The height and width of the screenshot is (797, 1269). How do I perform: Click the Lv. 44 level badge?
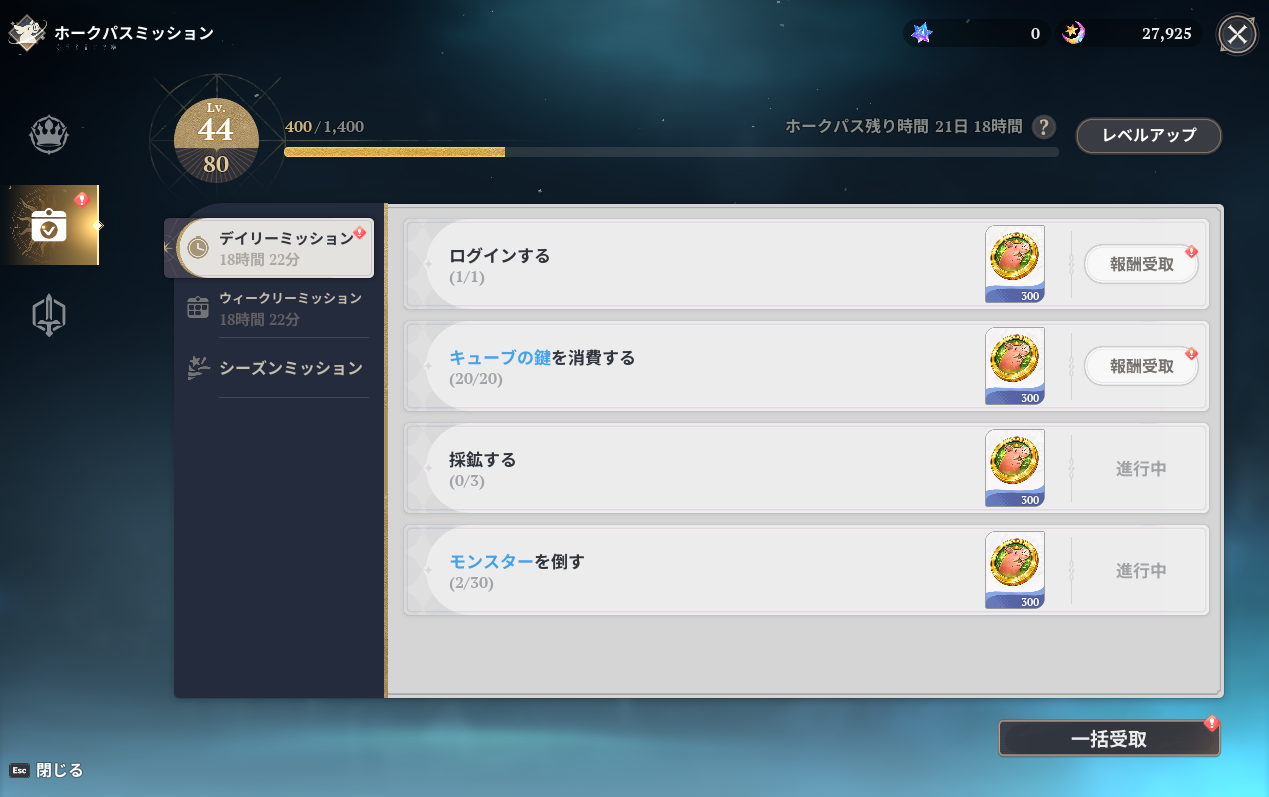coord(216,140)
